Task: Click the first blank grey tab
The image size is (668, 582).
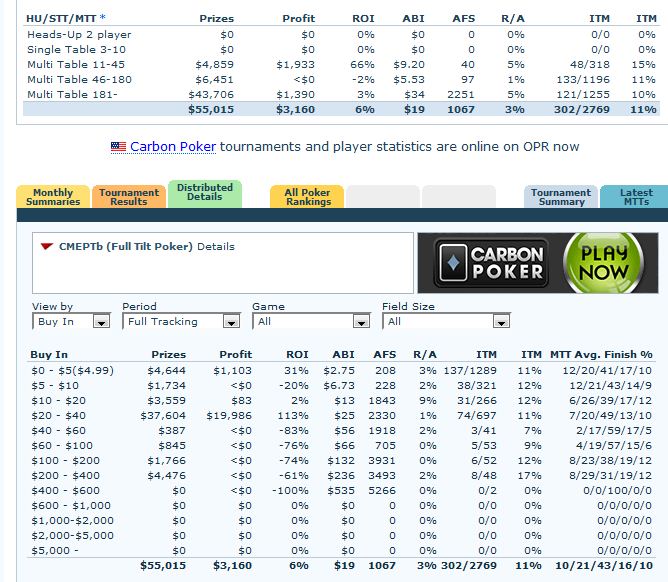Action: click(383, 197)
